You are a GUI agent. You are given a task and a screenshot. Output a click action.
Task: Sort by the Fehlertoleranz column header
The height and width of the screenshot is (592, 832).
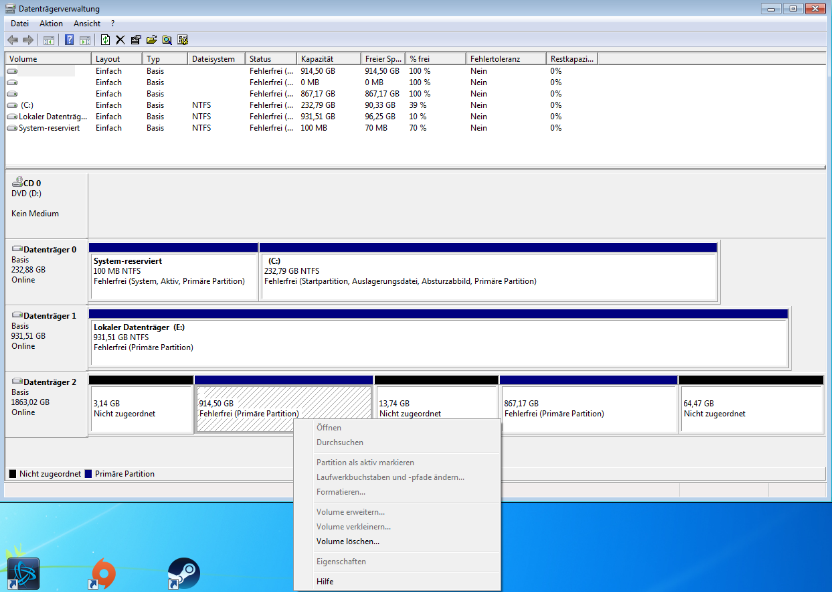tap(506, 59)
